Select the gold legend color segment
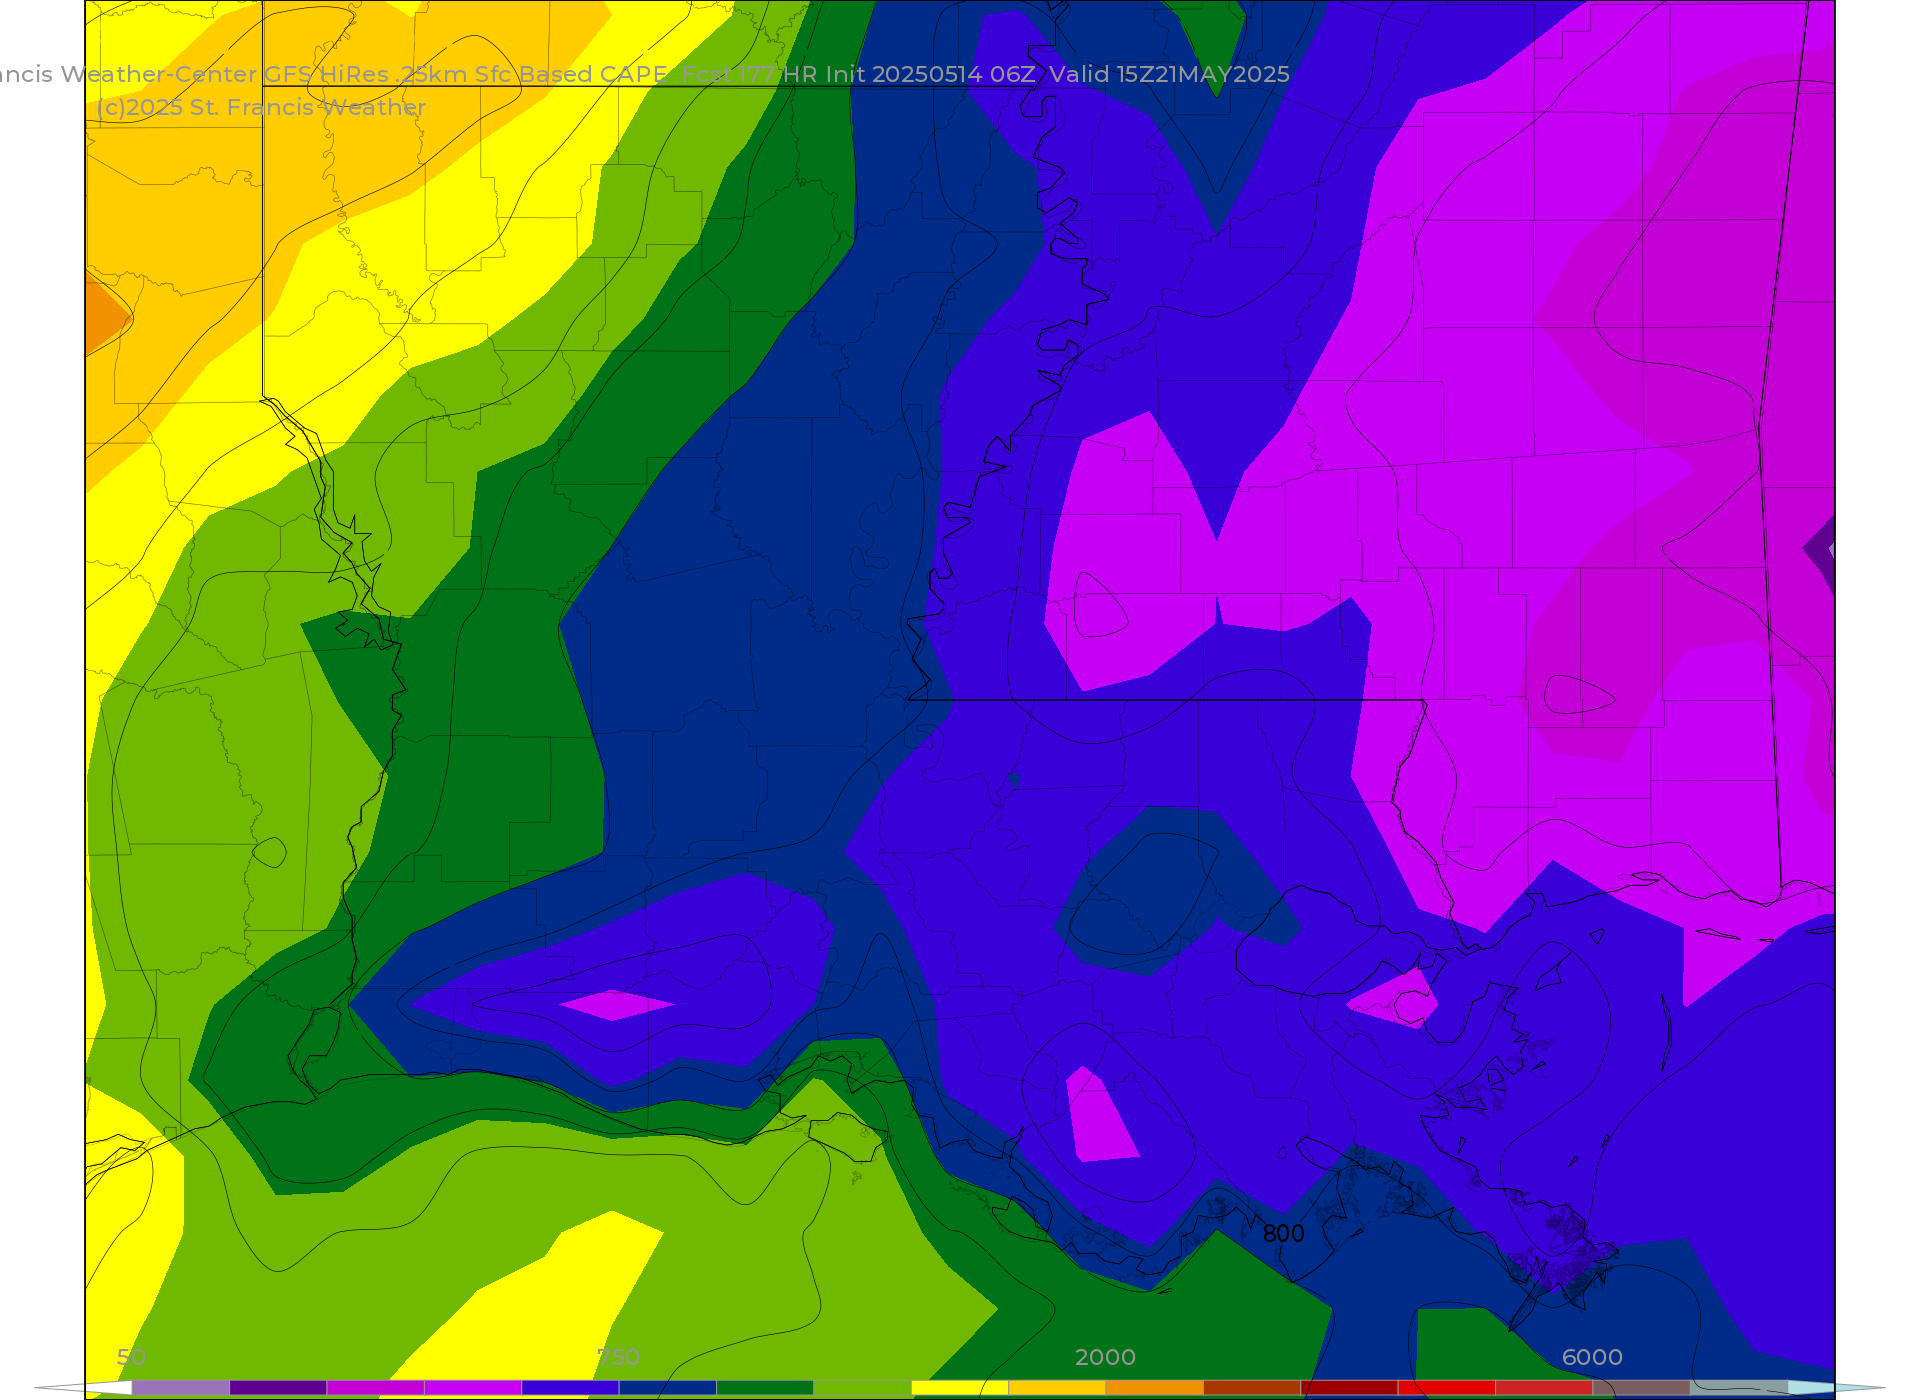 click(x=1057, y=1388)
